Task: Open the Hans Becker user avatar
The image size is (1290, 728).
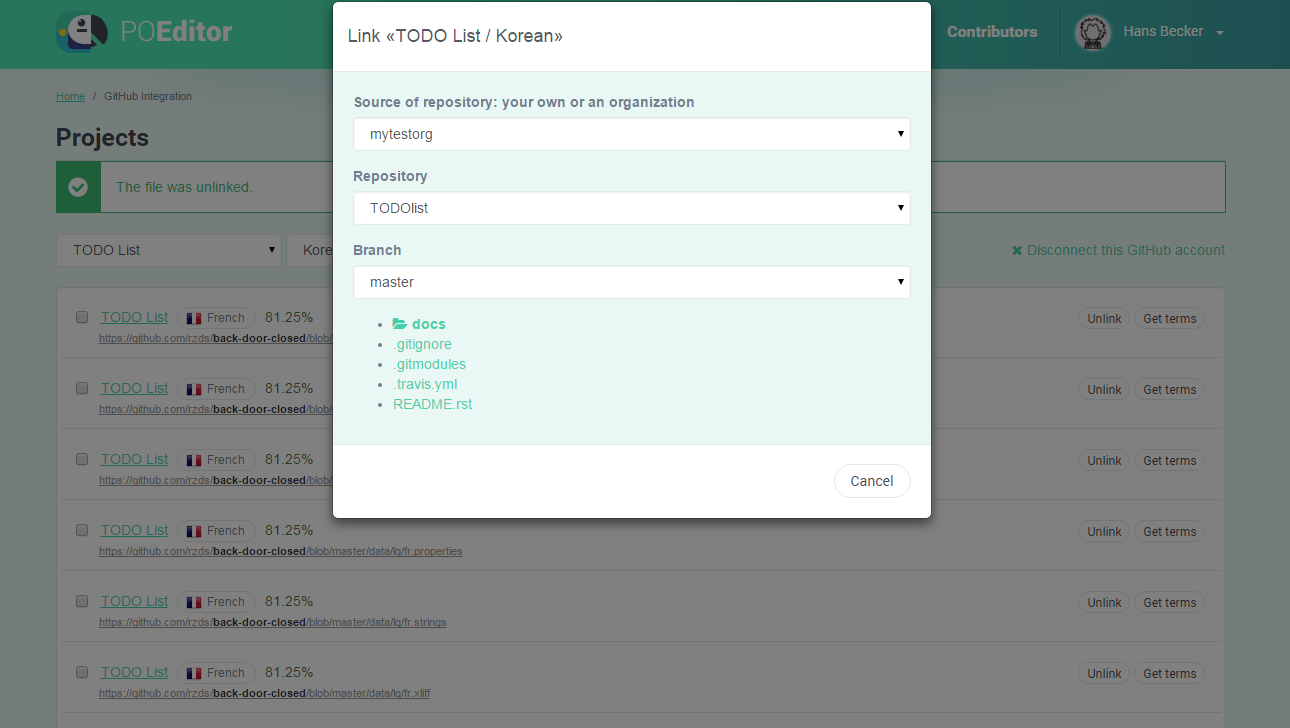Action: [1093, 32]
